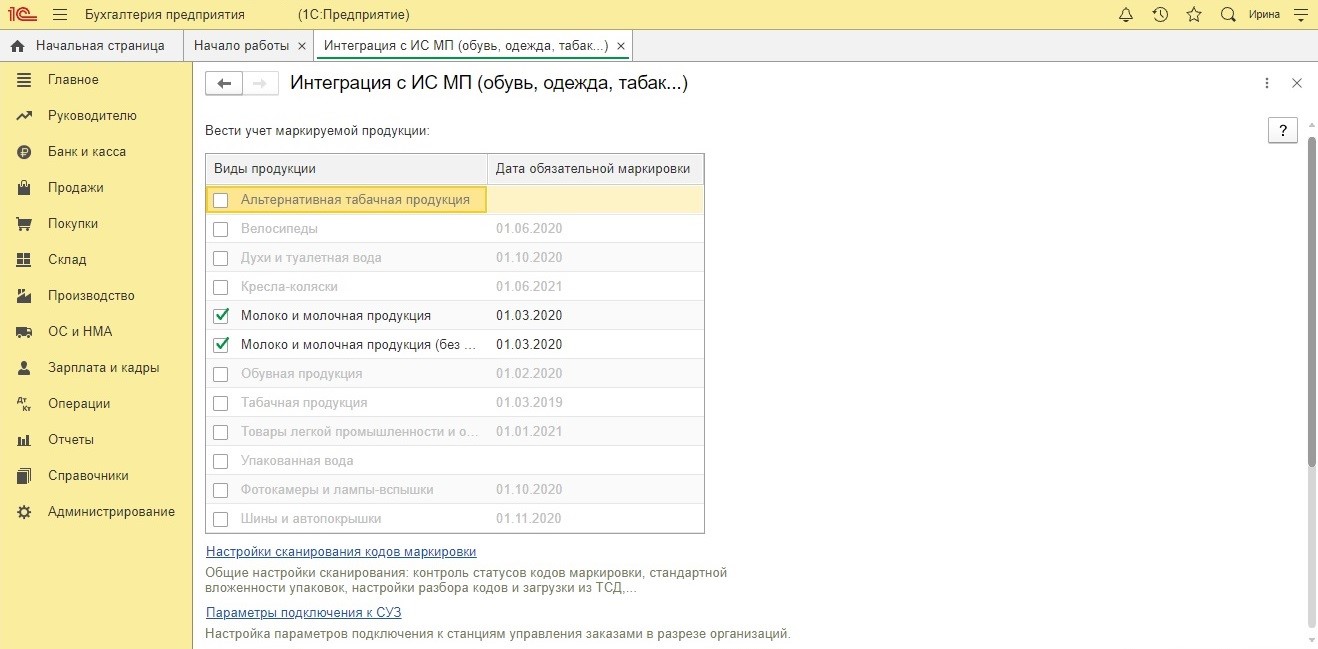Click the Банк и касса ruble icon
The width and height of the screenshot is (1318, 649).
click(x=25, y=152)
